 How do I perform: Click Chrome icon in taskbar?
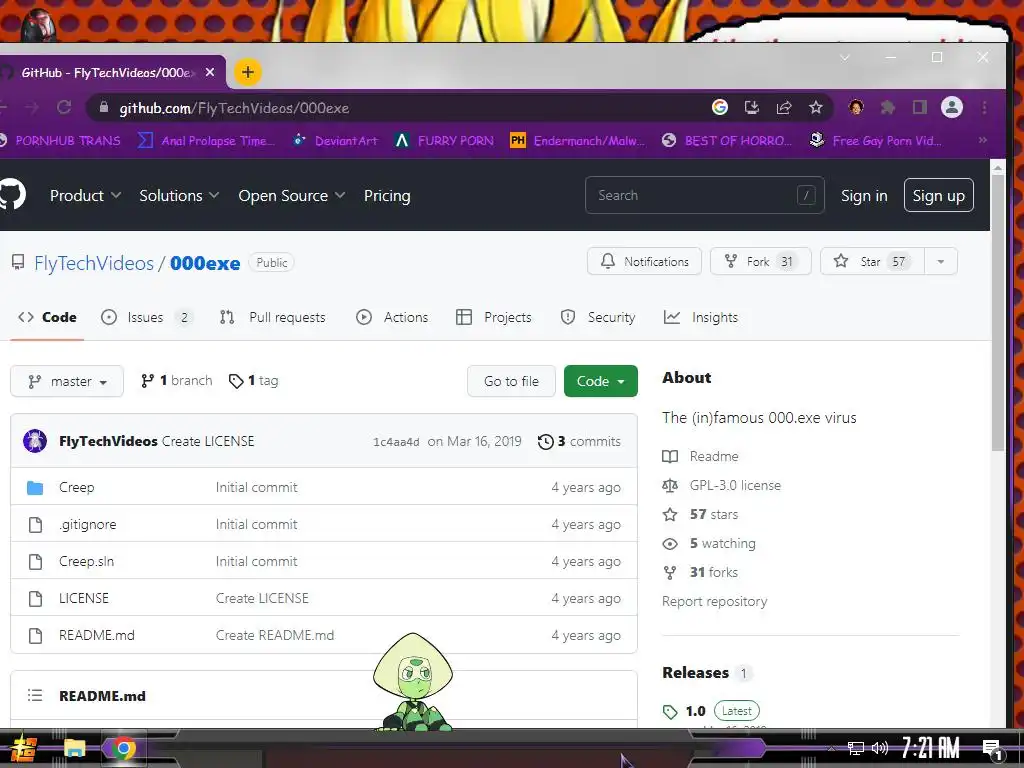[x=123, y=748]
